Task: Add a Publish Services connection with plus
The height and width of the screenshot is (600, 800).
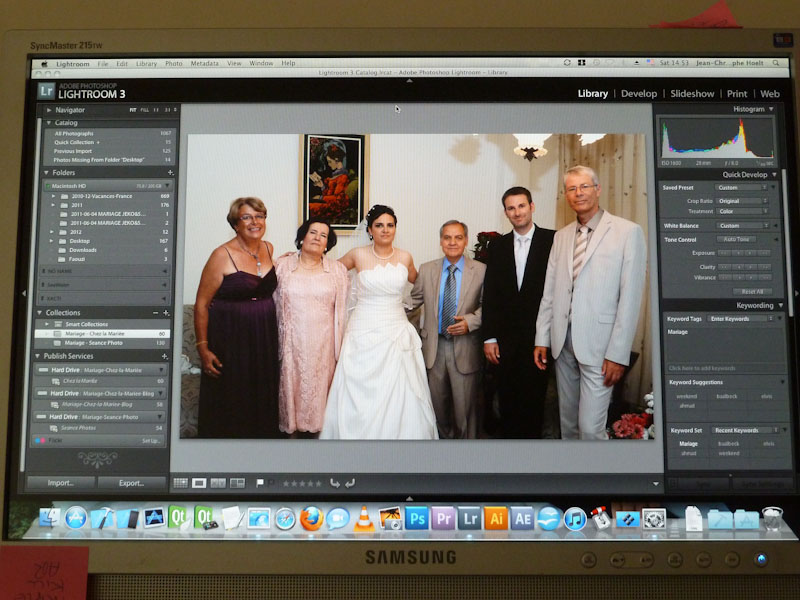Action: pos(164,356)
